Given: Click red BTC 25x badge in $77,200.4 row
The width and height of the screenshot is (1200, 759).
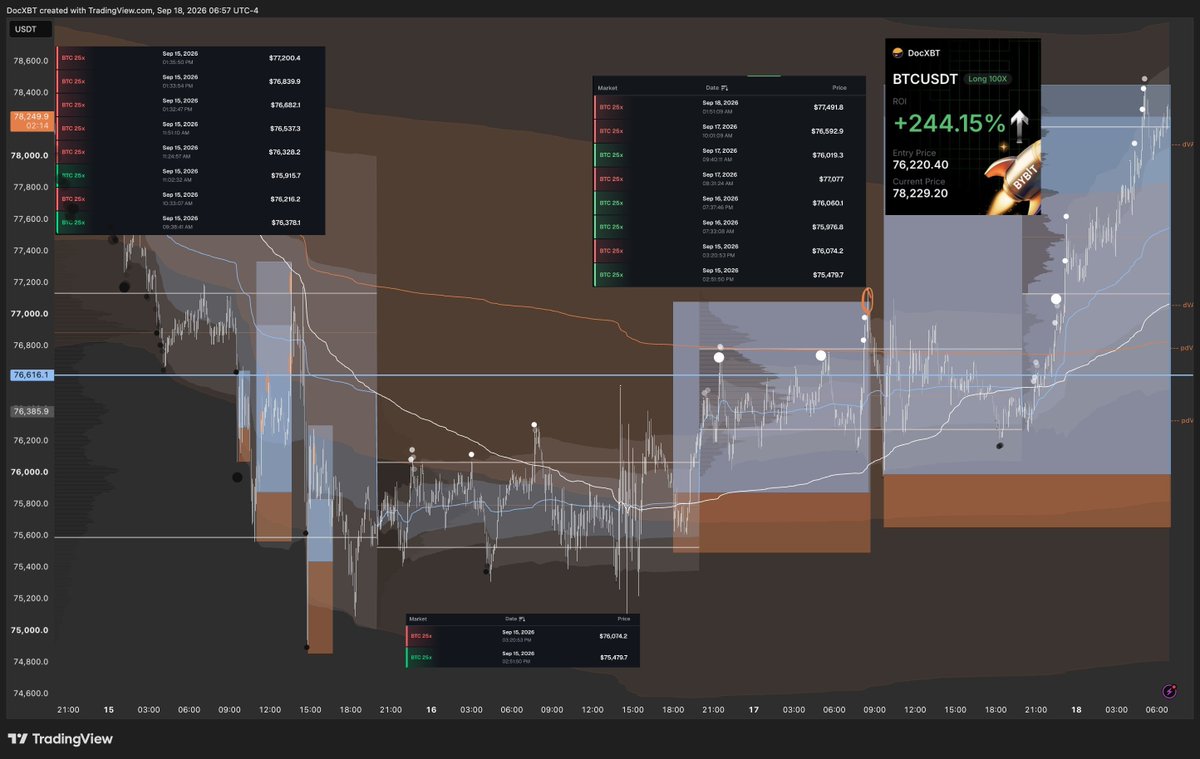Looking at the screenshot, I should click(73, 58).
